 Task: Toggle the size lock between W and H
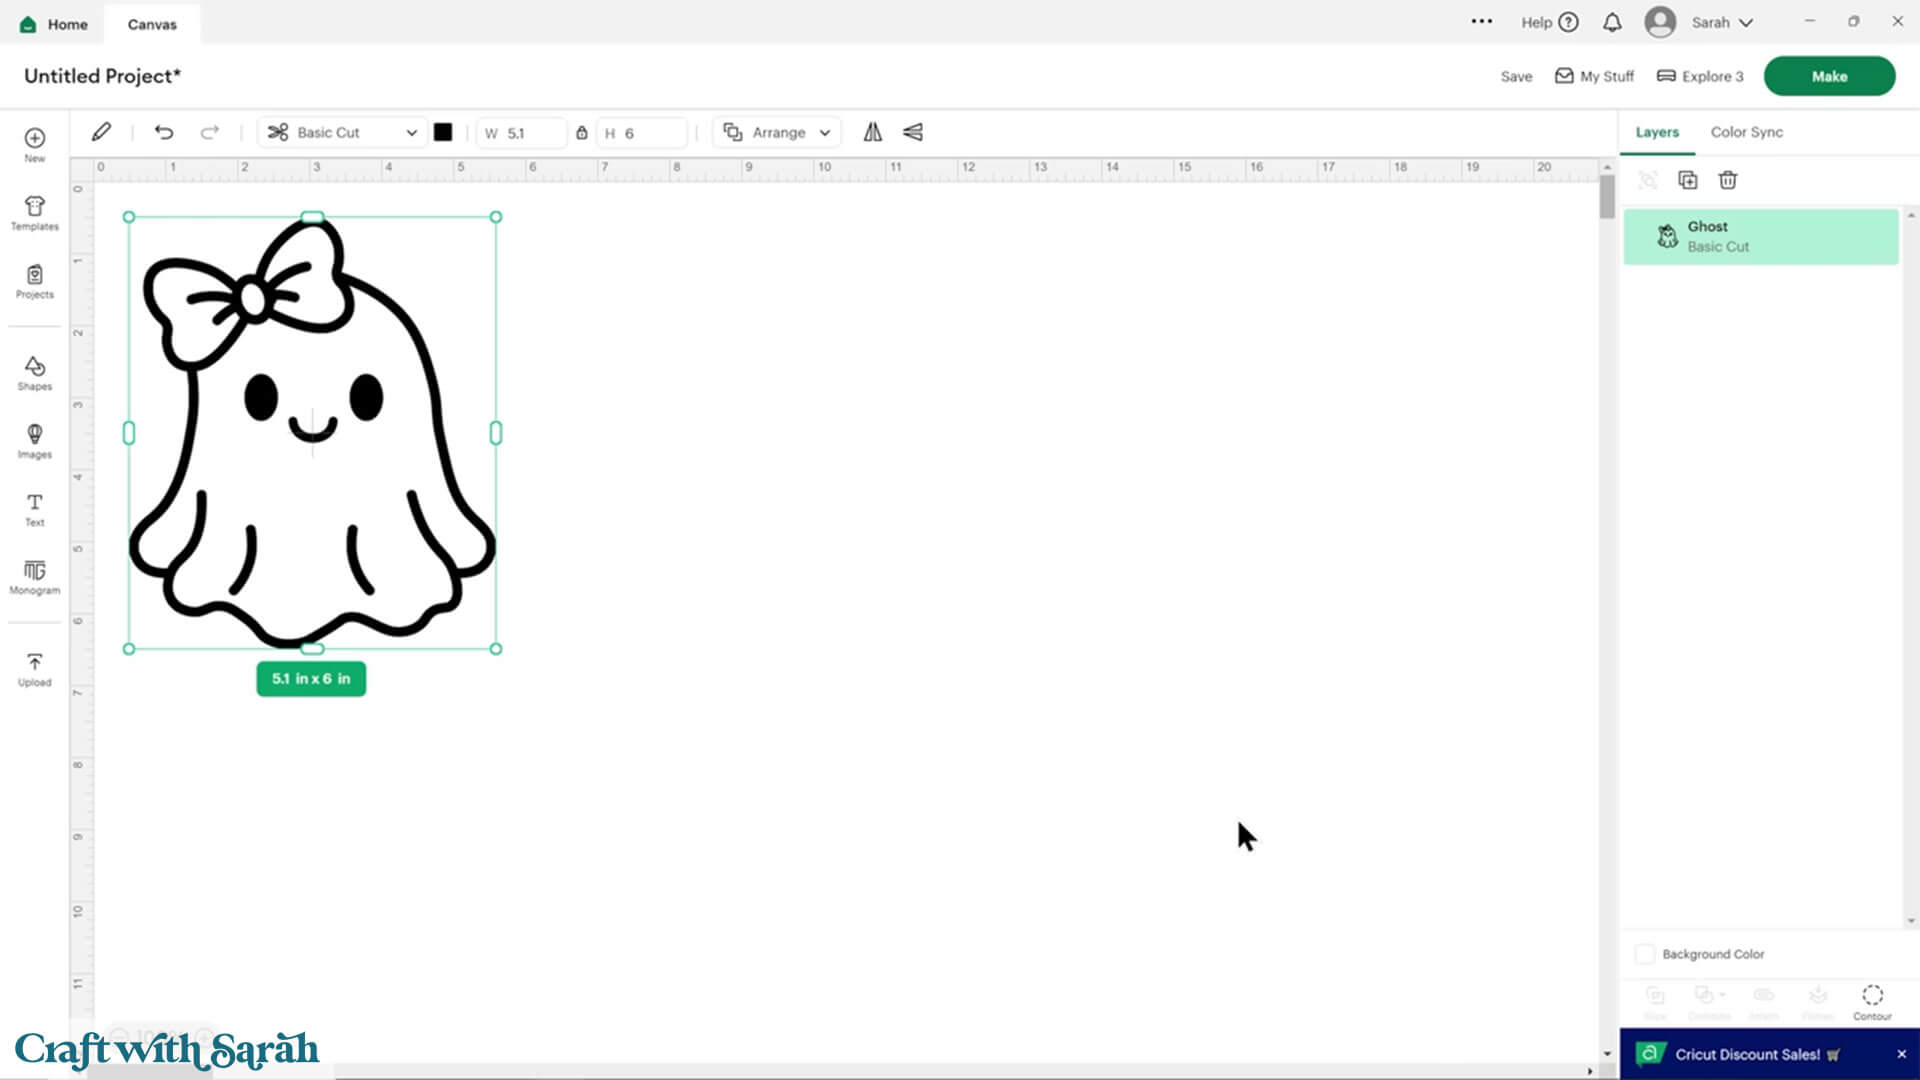tap(581, 132)
